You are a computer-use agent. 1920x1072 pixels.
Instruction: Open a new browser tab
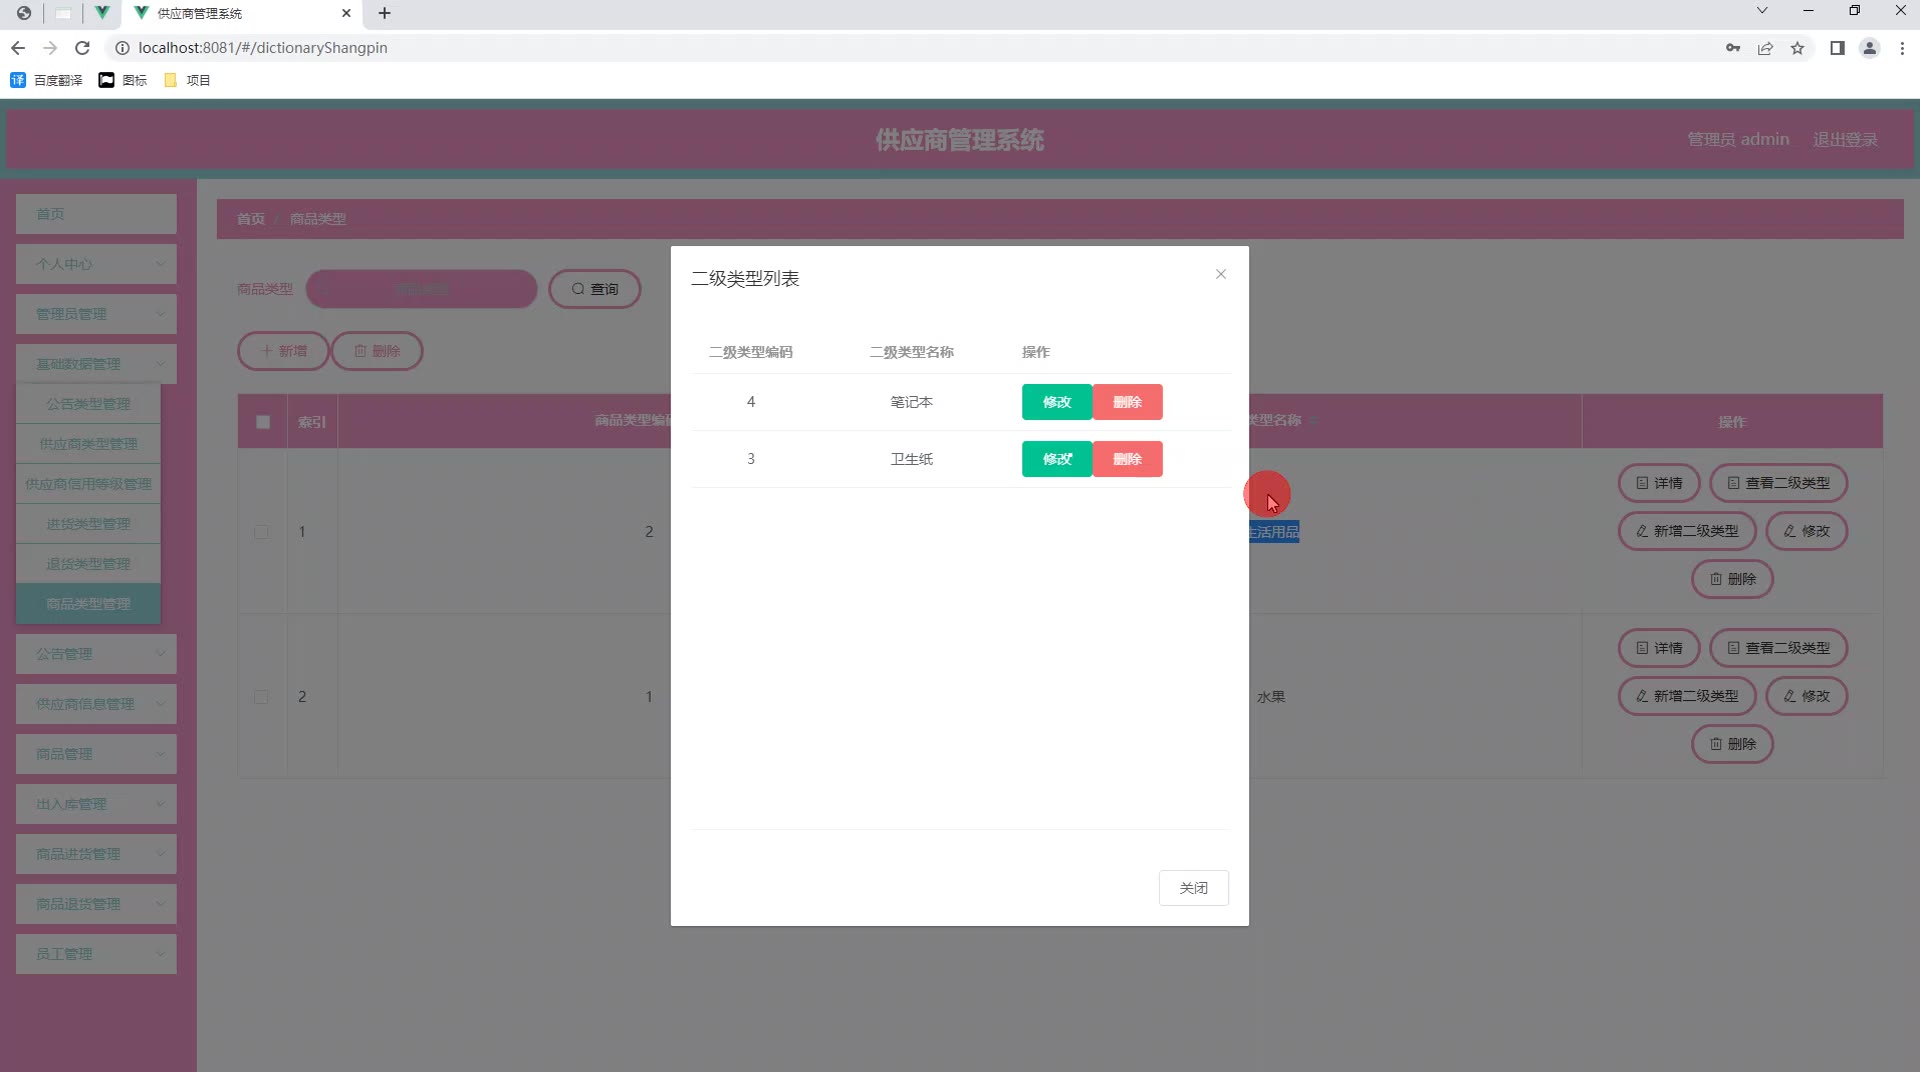pos(384,13)
